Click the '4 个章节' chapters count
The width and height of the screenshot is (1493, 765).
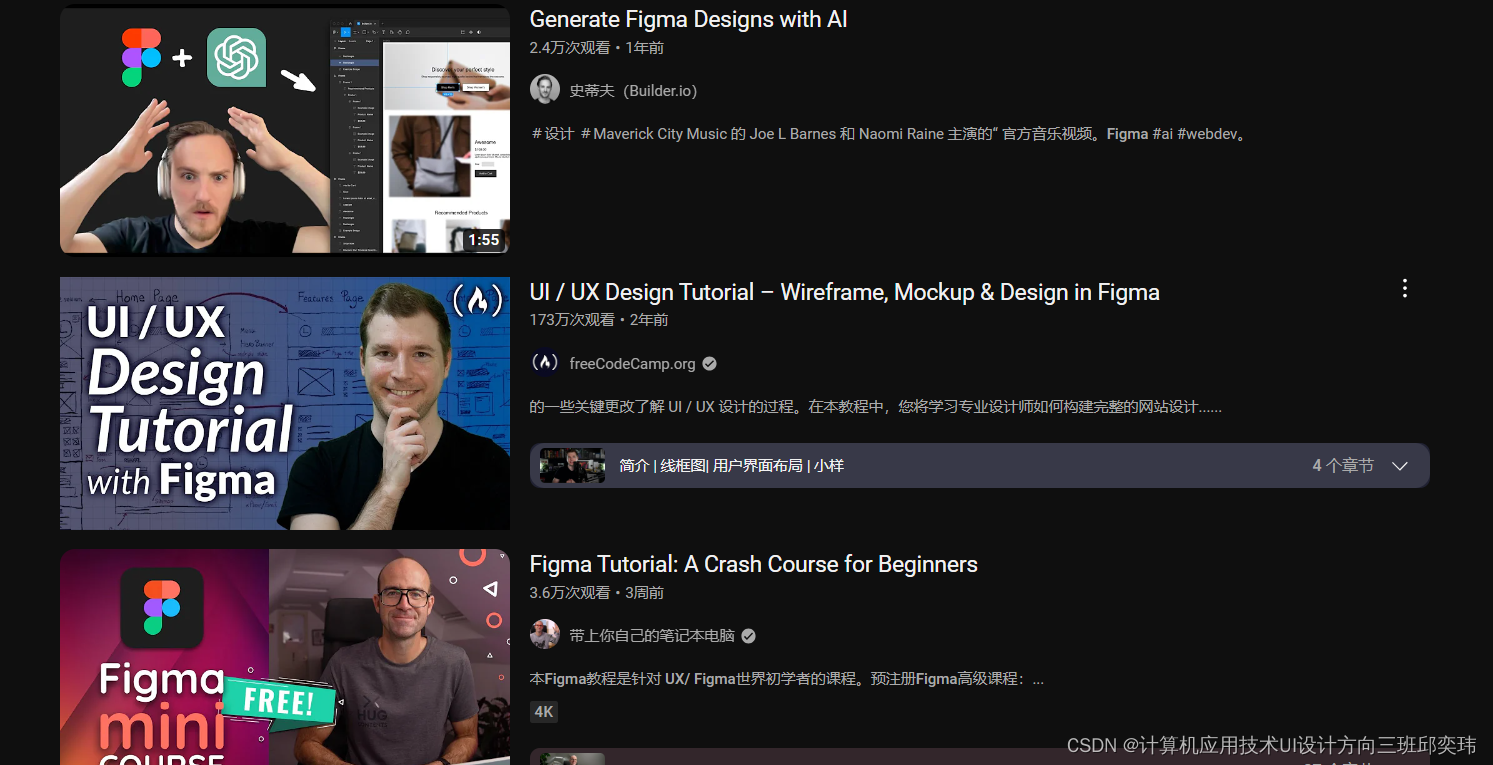coord(1343,466)
